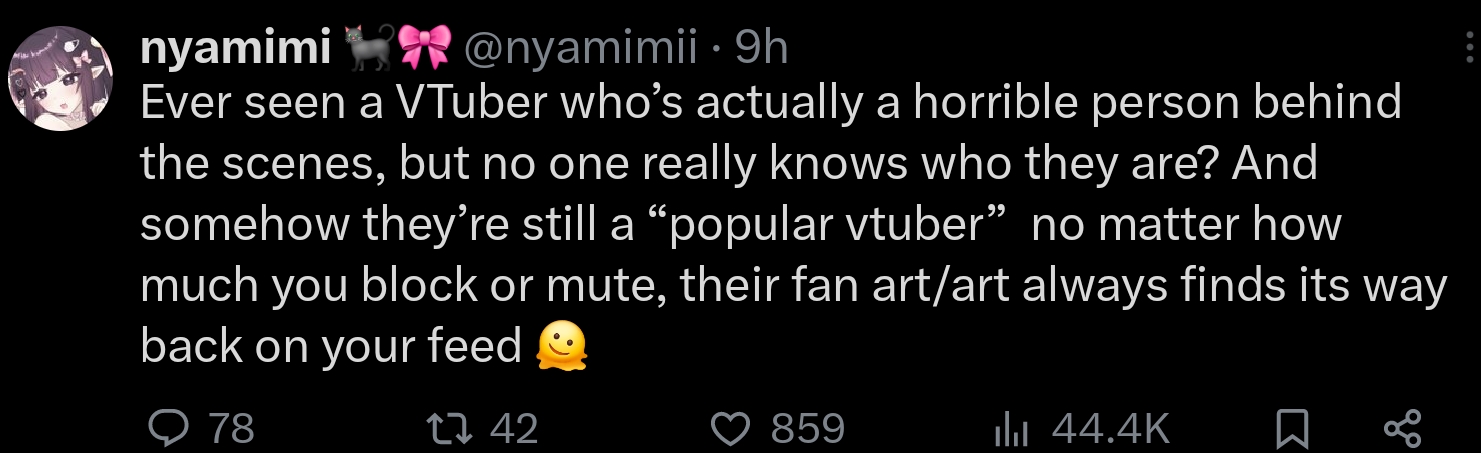
Task: Click the pink ribbon emoji in the name
Action: coord(422,48)
